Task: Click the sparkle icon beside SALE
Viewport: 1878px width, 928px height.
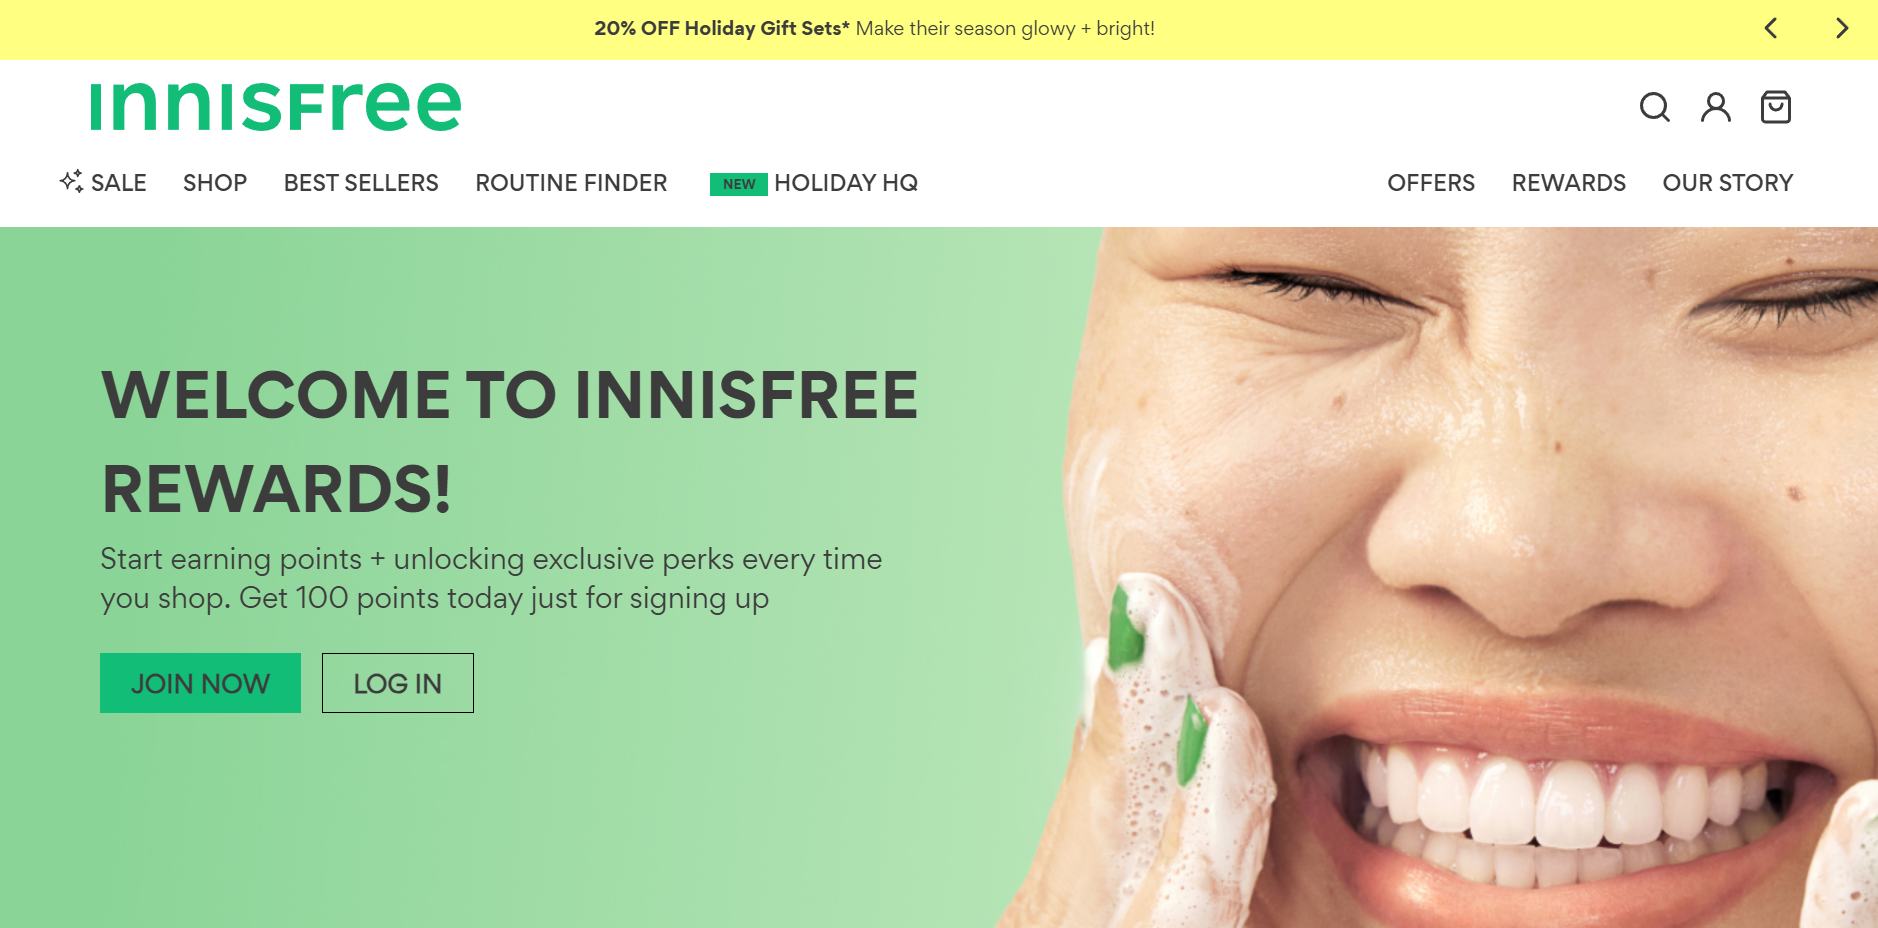Action: tap(71, 181)
